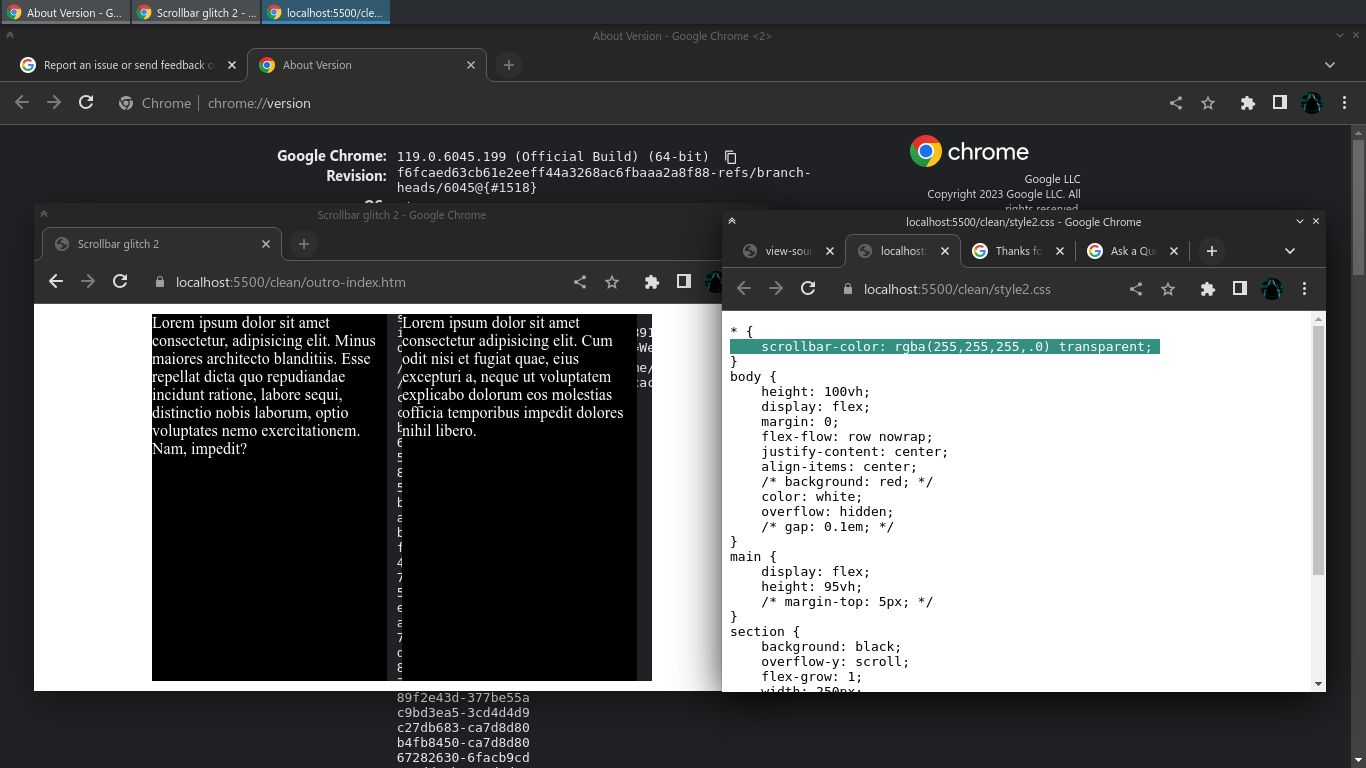This screenshot has height=768, width=1366.
Task: Share the outro-index.htm page
Action: click(x=580, y=282)
